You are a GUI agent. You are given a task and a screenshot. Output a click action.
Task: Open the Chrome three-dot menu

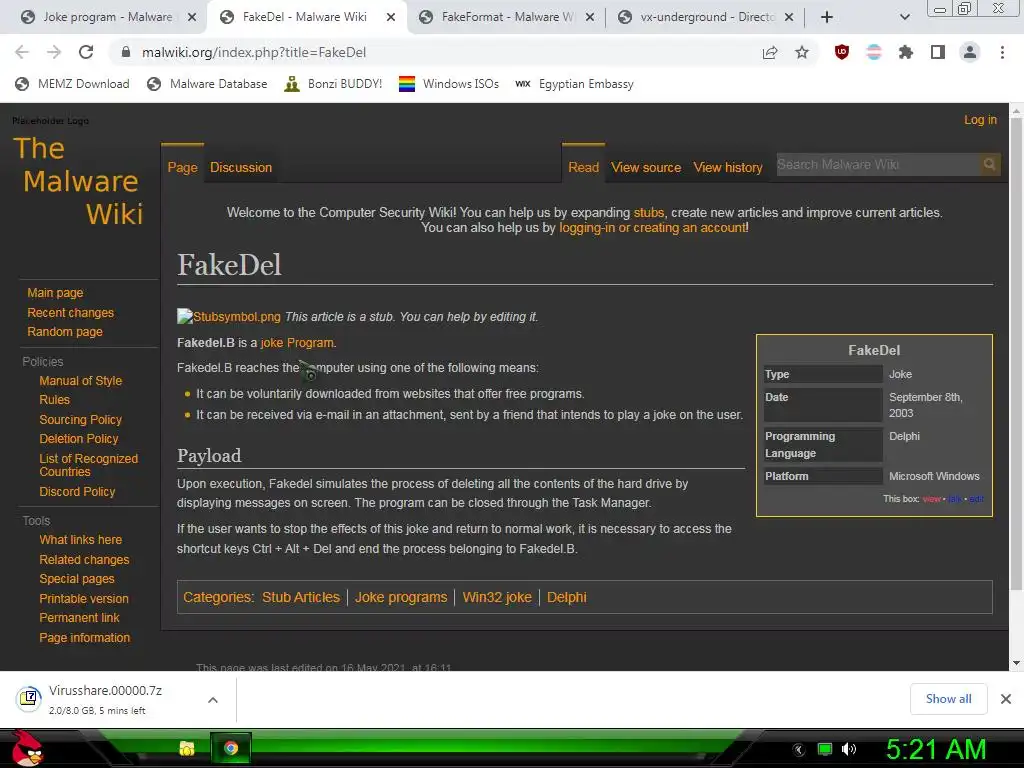[1002, 52]
